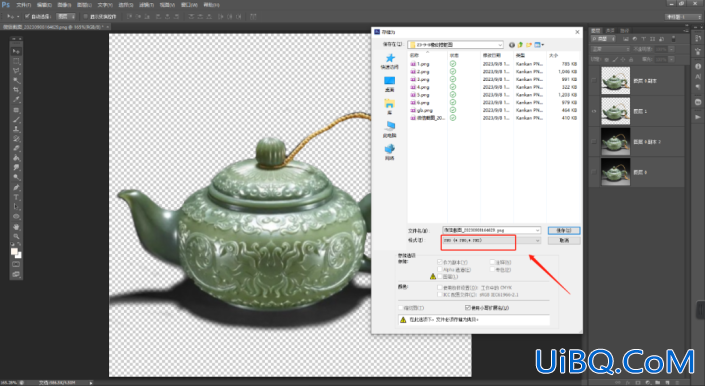The image size is (705, 386).
Task: Open the 滤镜 menu
Action: tap(147, 5)
